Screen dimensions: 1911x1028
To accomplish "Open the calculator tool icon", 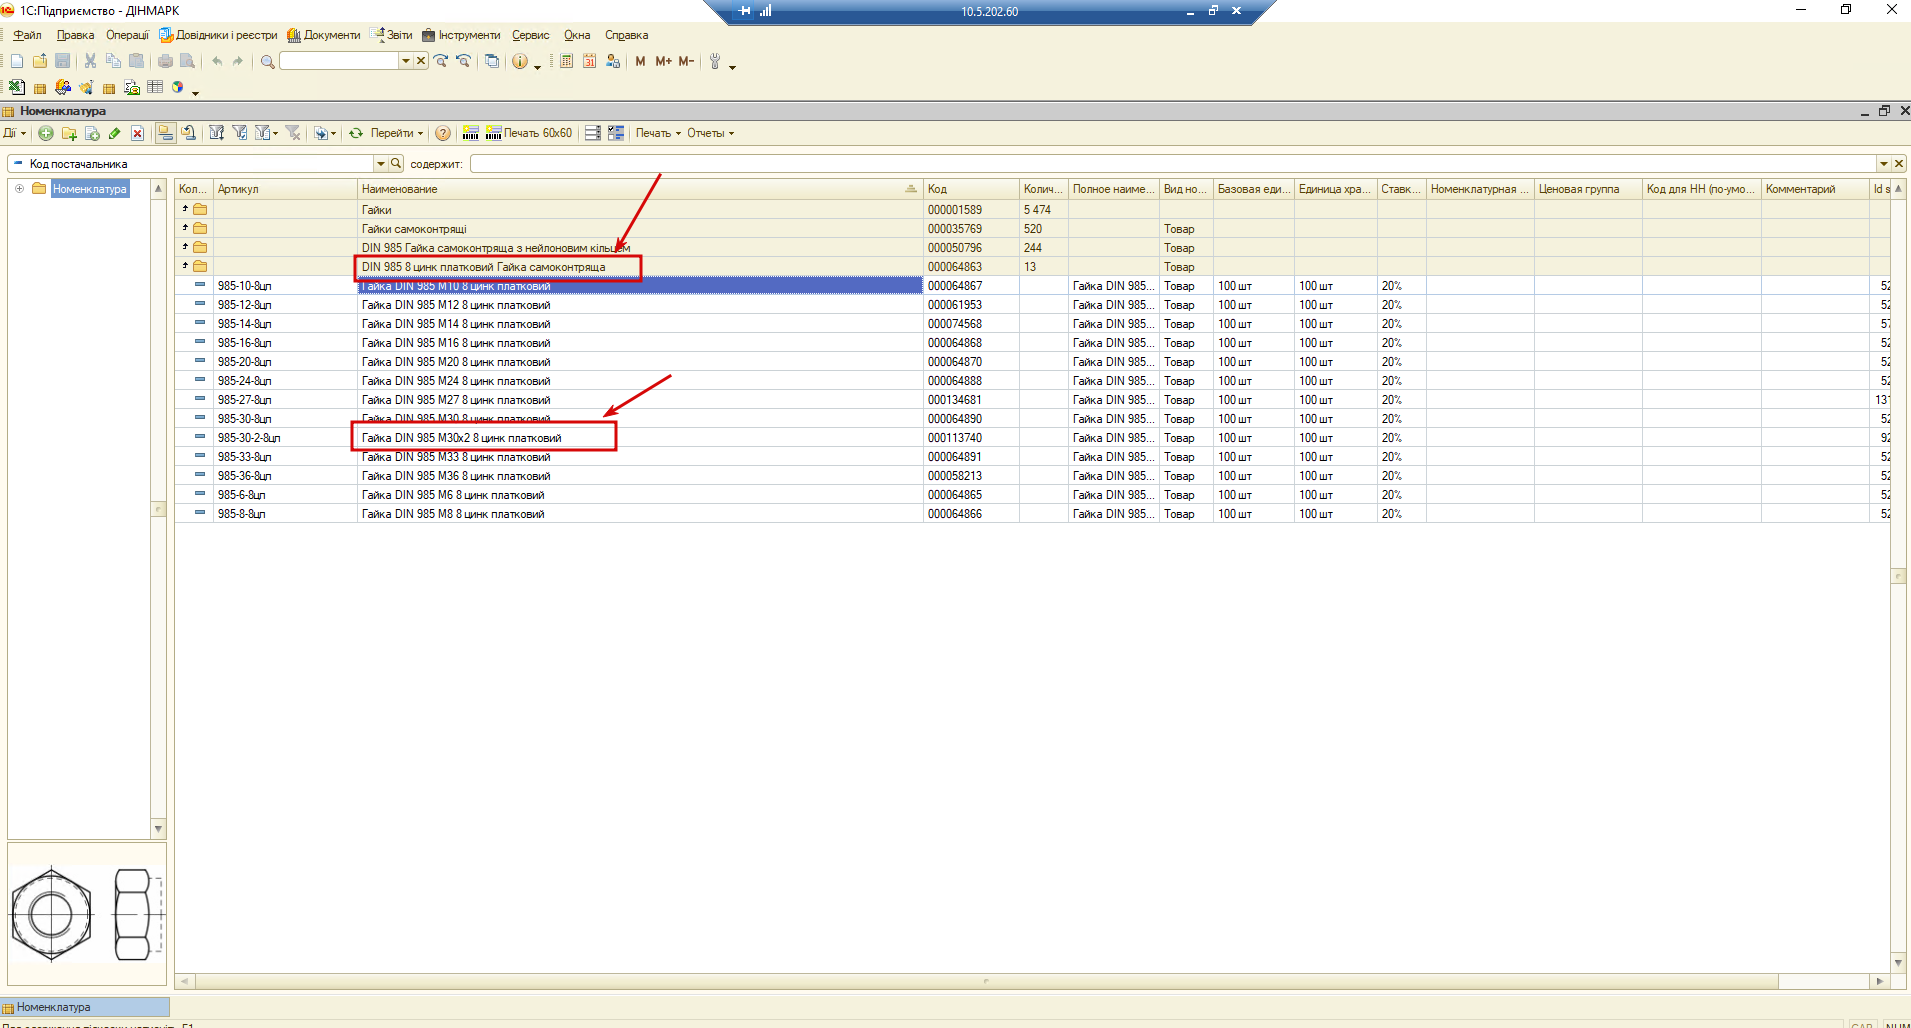I will (566, 61).
